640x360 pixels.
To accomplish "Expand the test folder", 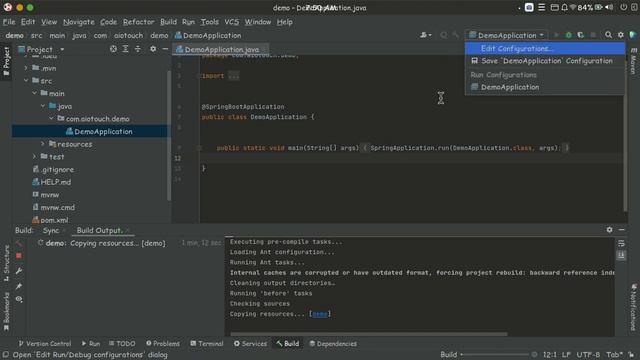I will tap(35, 156).
